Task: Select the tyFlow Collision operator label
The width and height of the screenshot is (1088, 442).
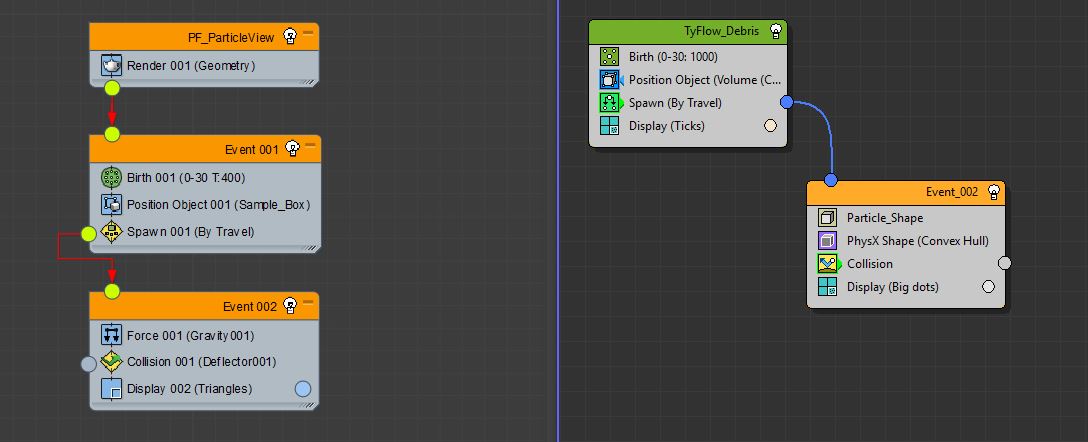Action: (869, 264)
